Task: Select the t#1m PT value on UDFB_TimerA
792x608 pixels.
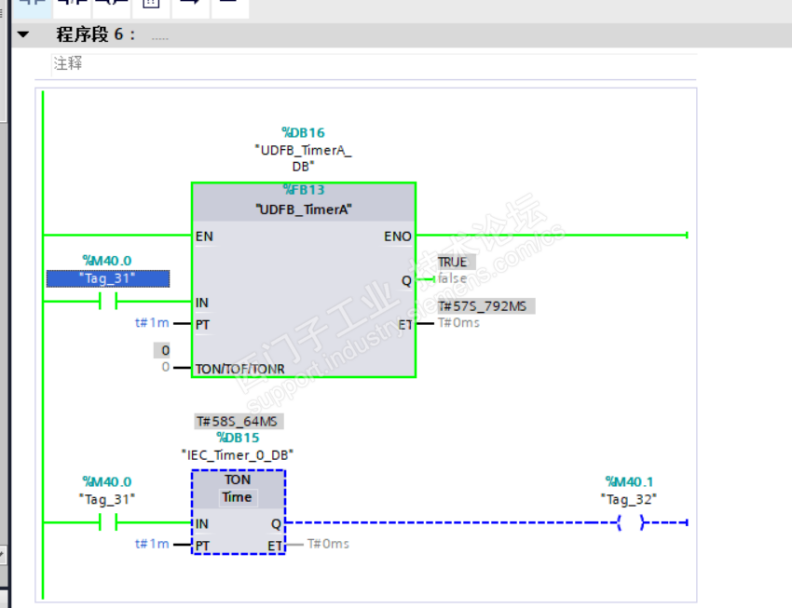Action: pos(152,323)
